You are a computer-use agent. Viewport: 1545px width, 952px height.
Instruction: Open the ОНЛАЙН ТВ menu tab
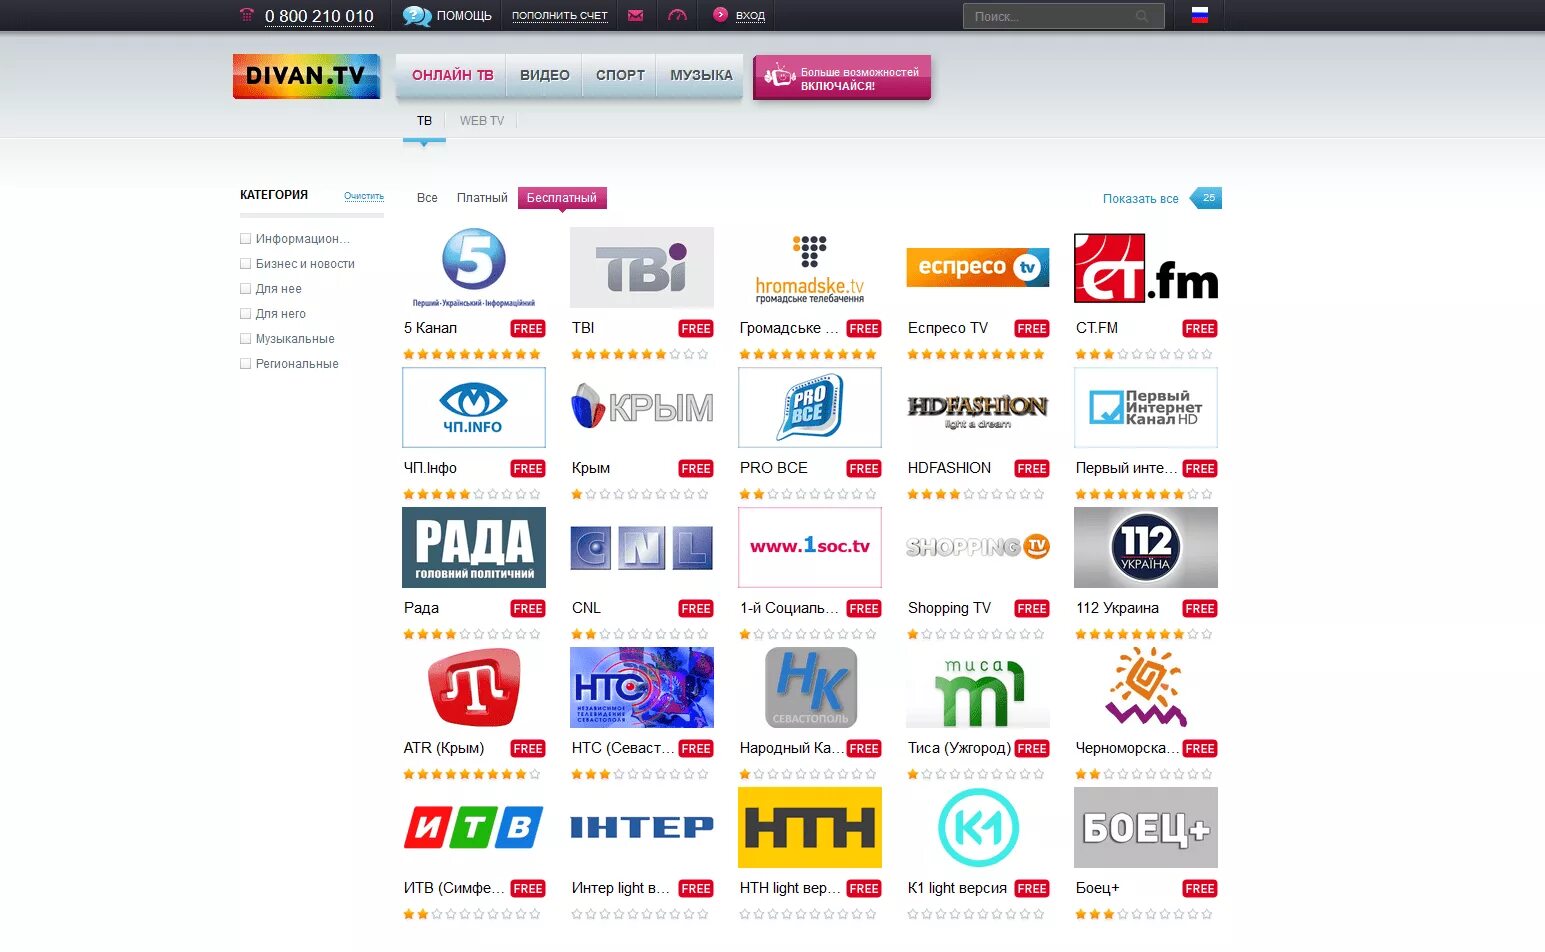pyautogui.click(x=452, y=75)
